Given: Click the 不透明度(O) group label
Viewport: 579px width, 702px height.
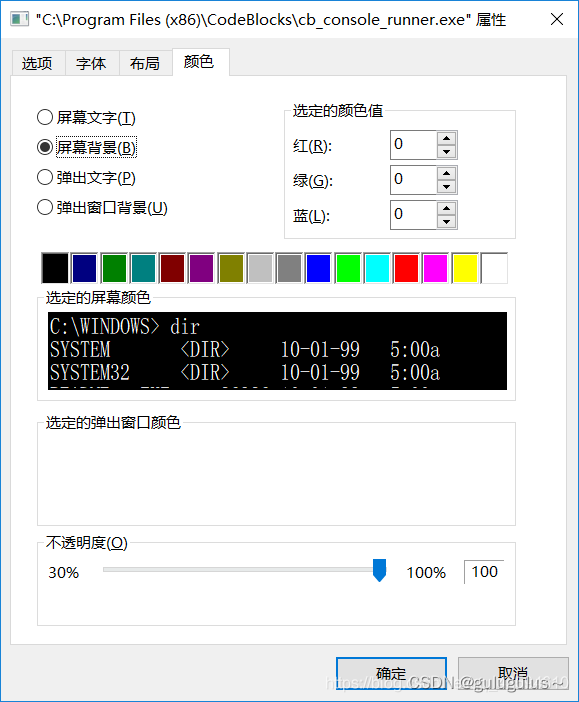Looking at the screenshot, I should point(87,543).
